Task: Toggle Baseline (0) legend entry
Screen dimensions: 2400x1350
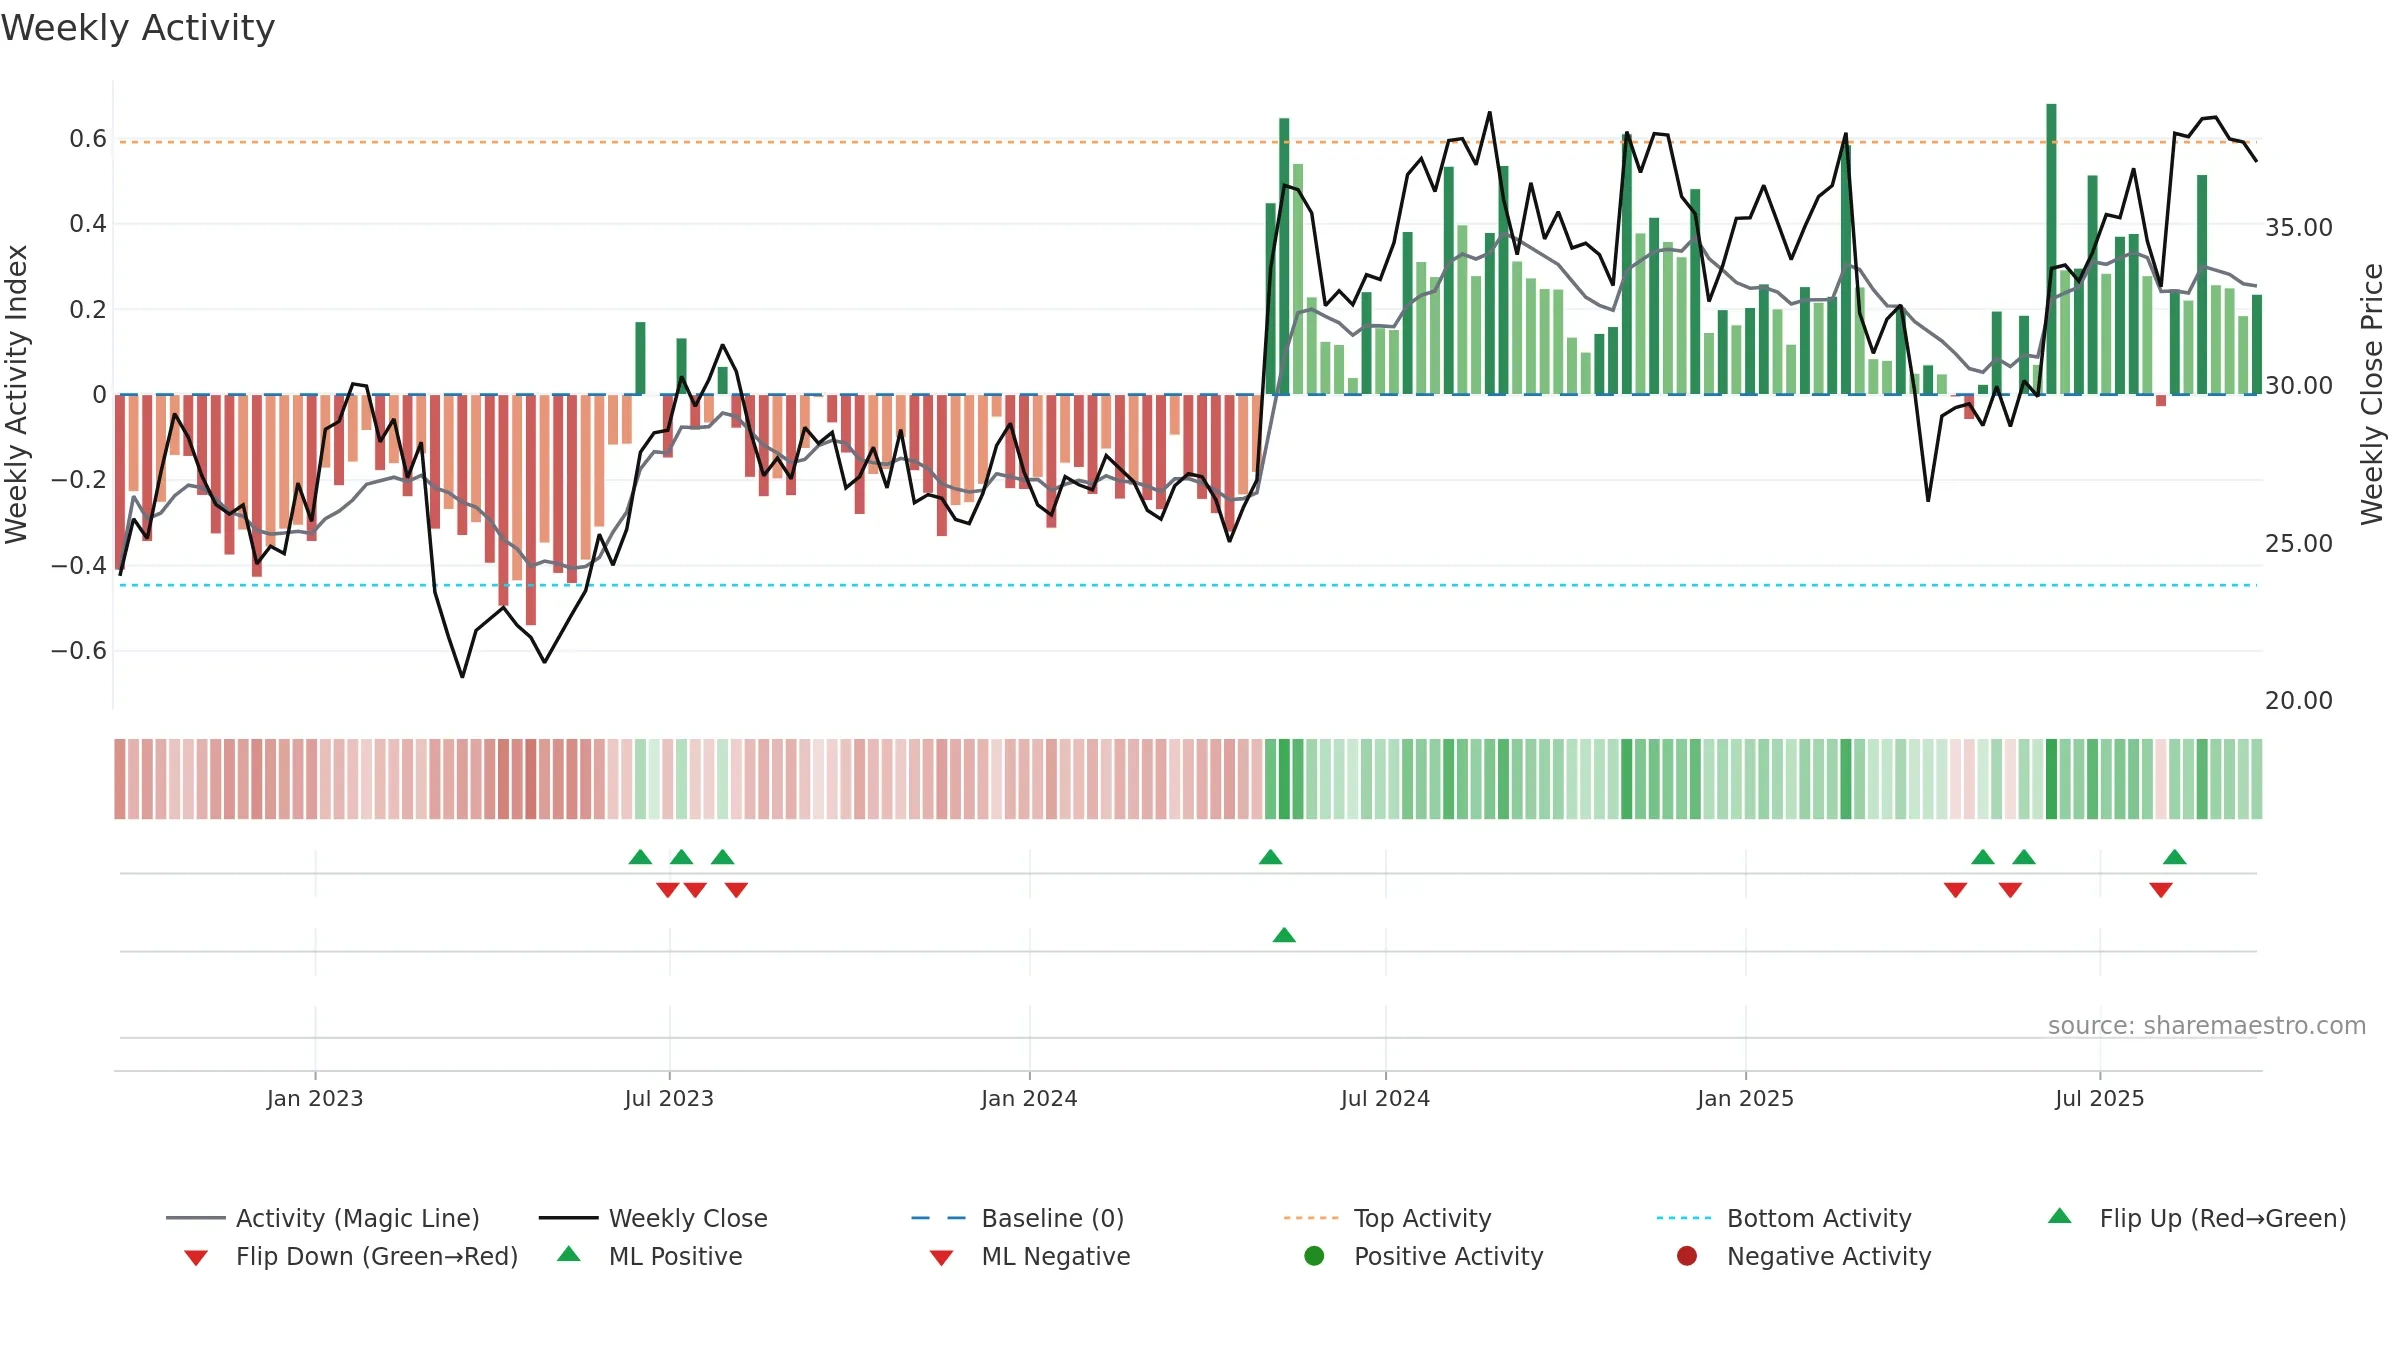Action: coord(1018,1218)
